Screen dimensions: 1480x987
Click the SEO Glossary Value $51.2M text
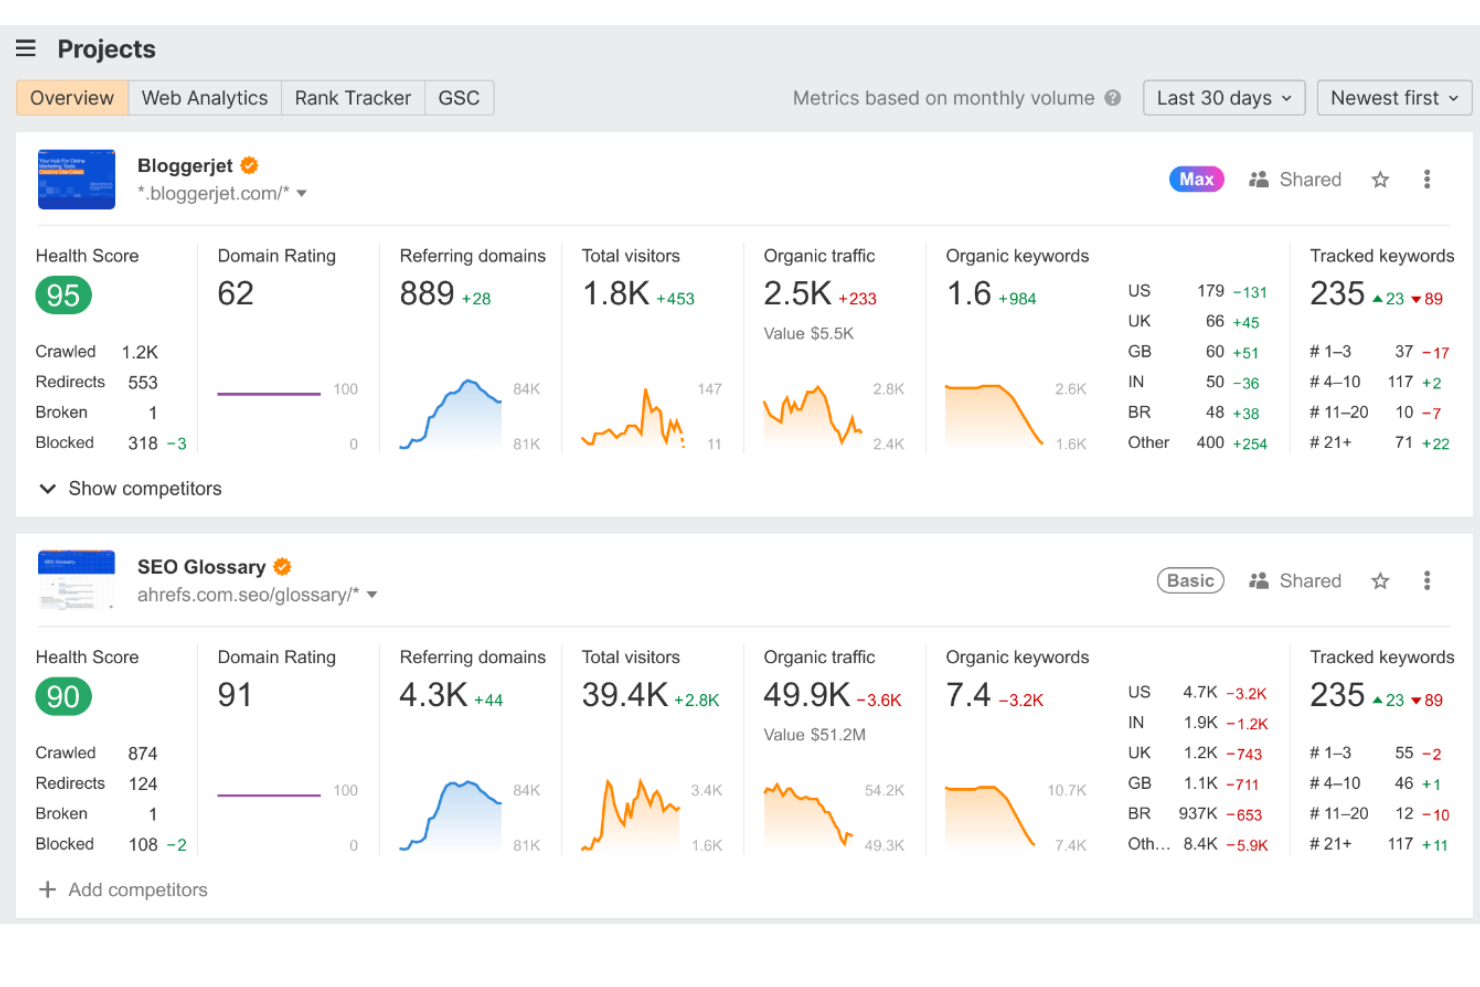pos(815,735)
